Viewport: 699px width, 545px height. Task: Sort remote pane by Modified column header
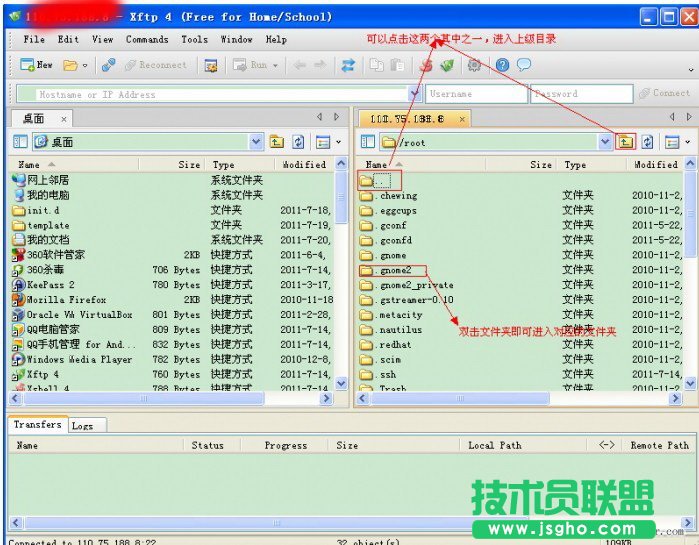point(655,164)
